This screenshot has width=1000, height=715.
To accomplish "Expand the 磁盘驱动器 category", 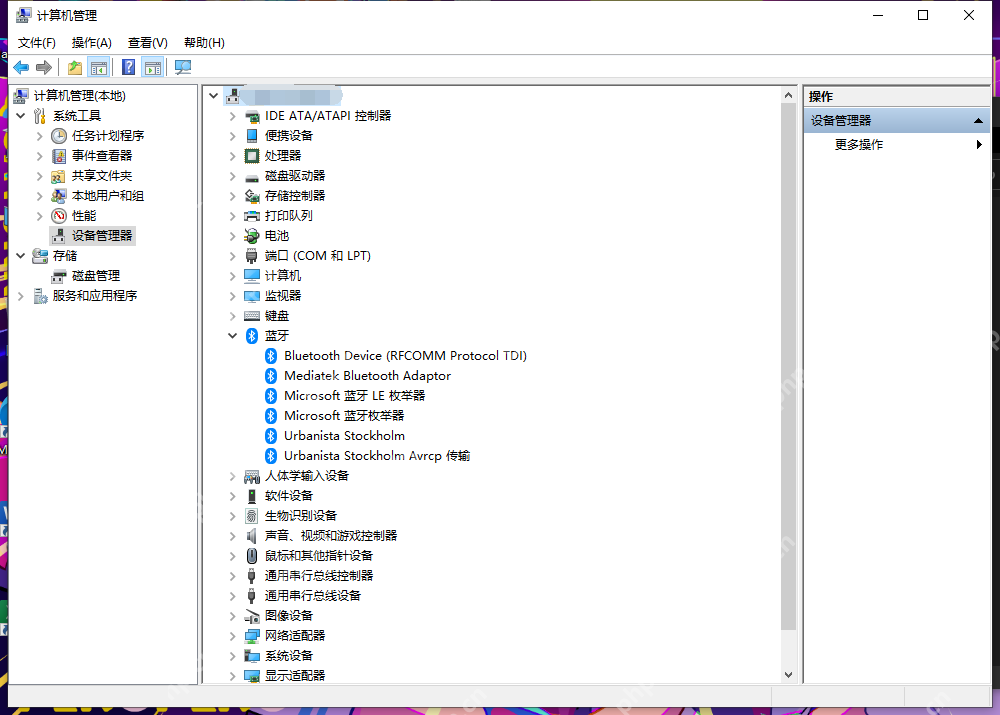I will click(232, 176).
